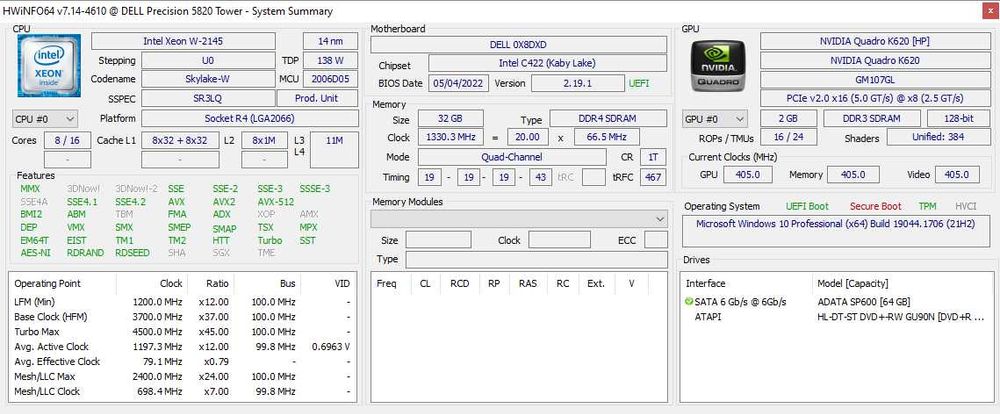Click the BIOS version 2.19.1 value

coord(578,84)
